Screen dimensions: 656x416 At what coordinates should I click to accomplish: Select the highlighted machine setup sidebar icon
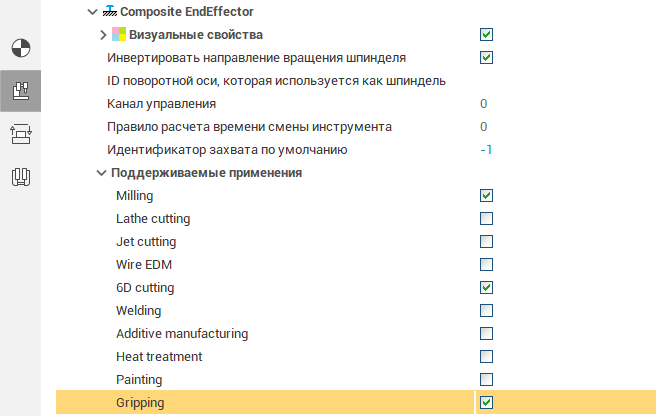point(20,91)
